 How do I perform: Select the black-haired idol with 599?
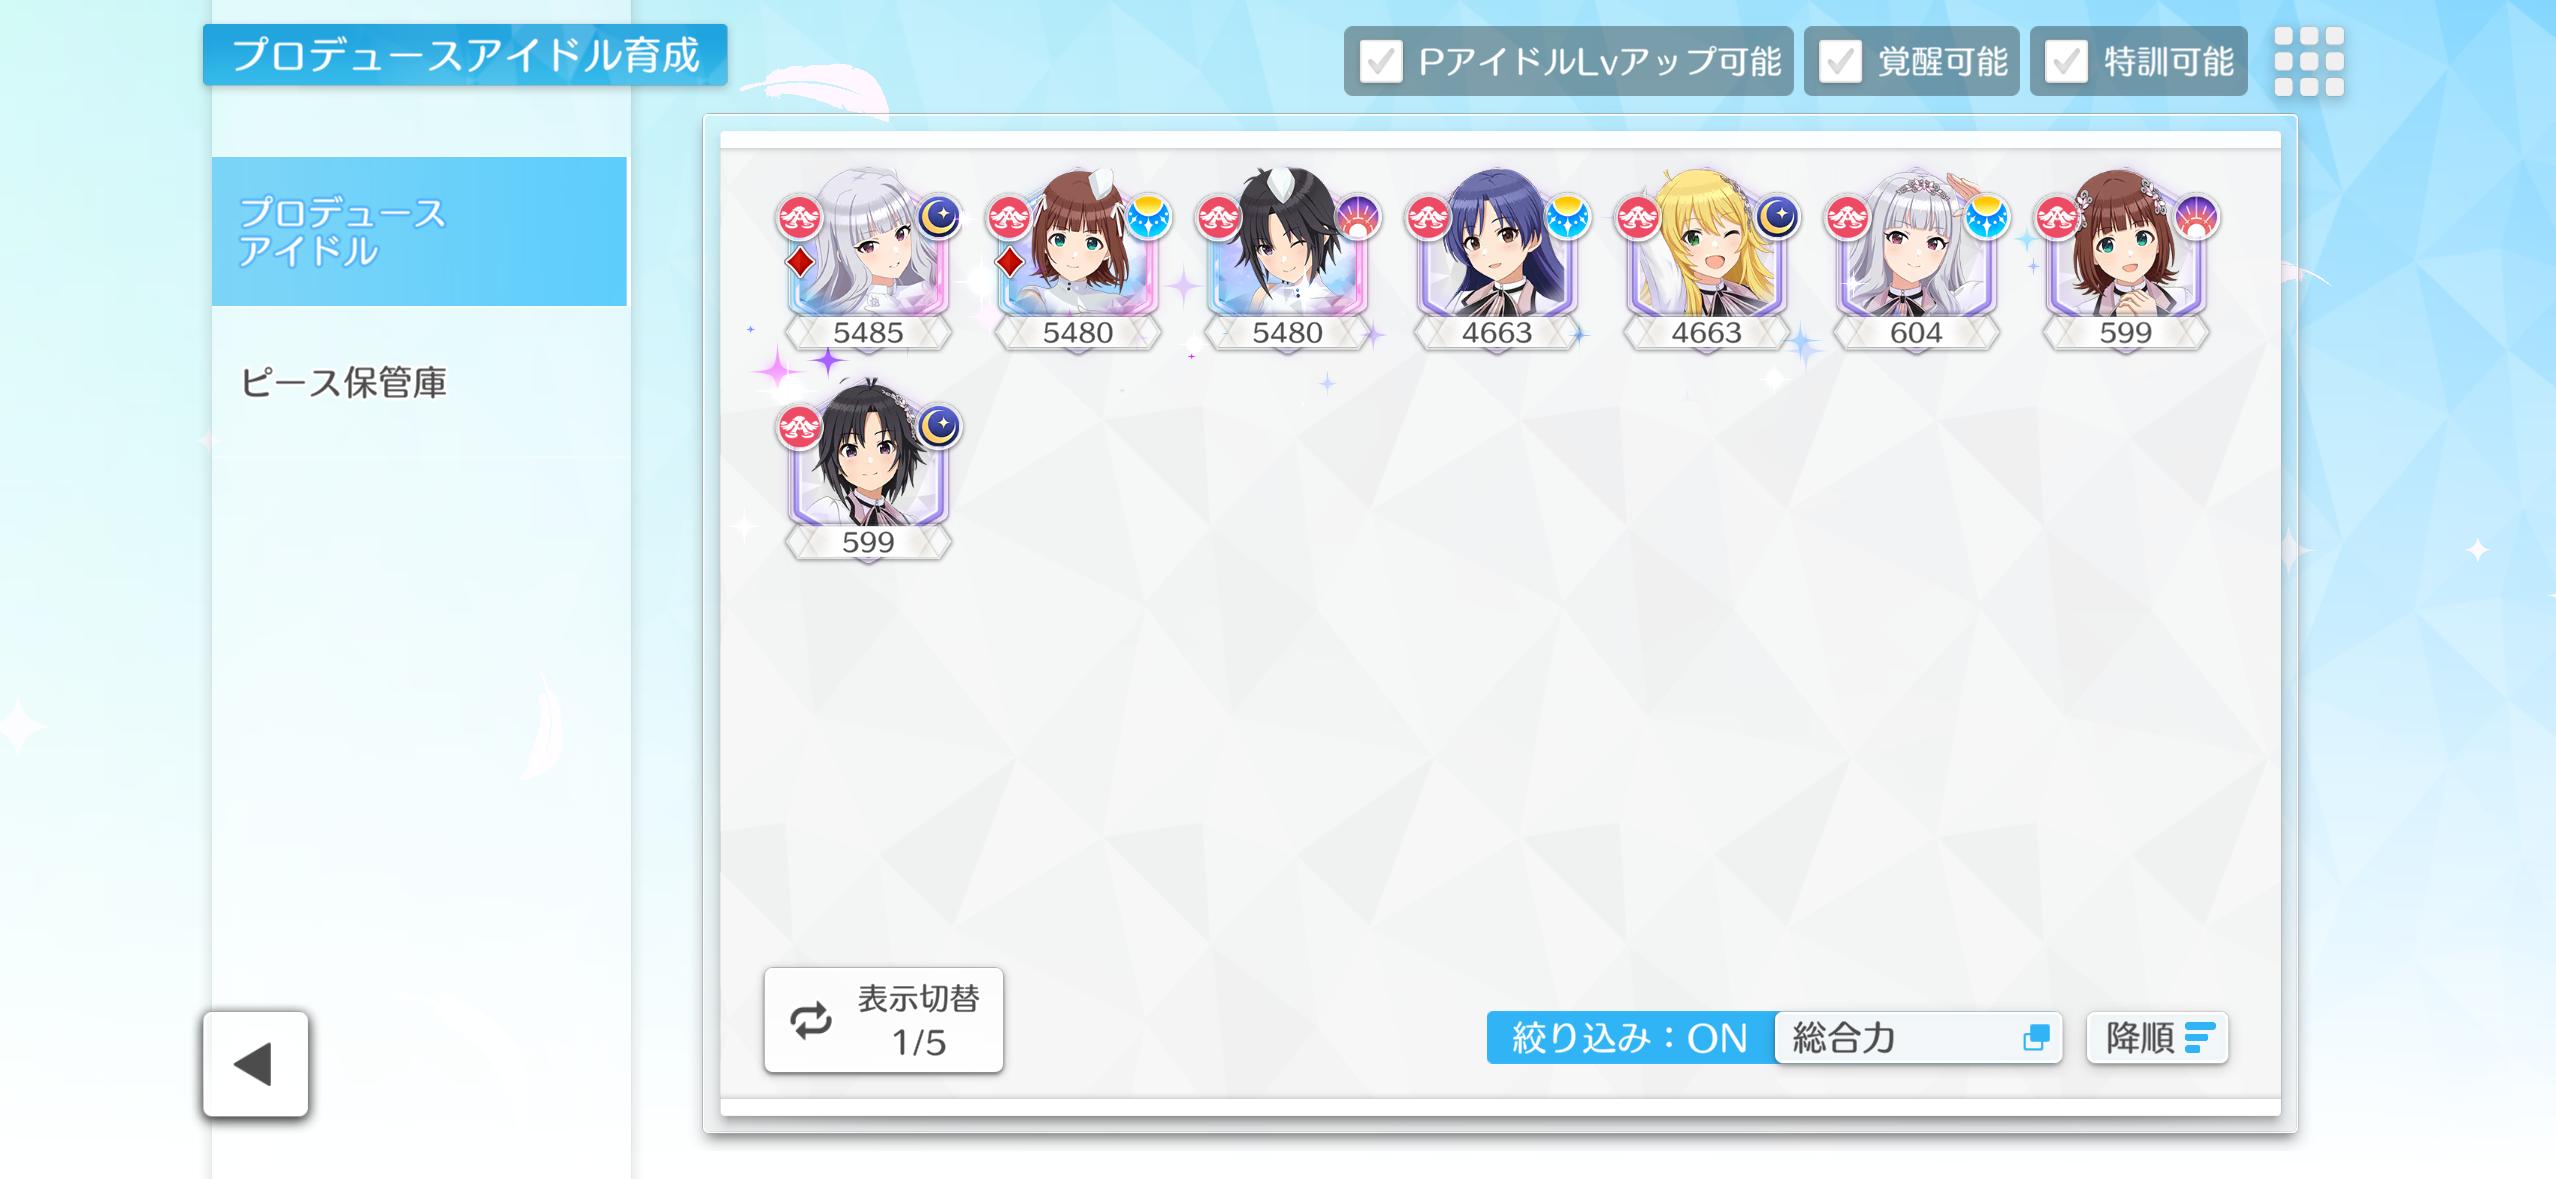[868, 468]
